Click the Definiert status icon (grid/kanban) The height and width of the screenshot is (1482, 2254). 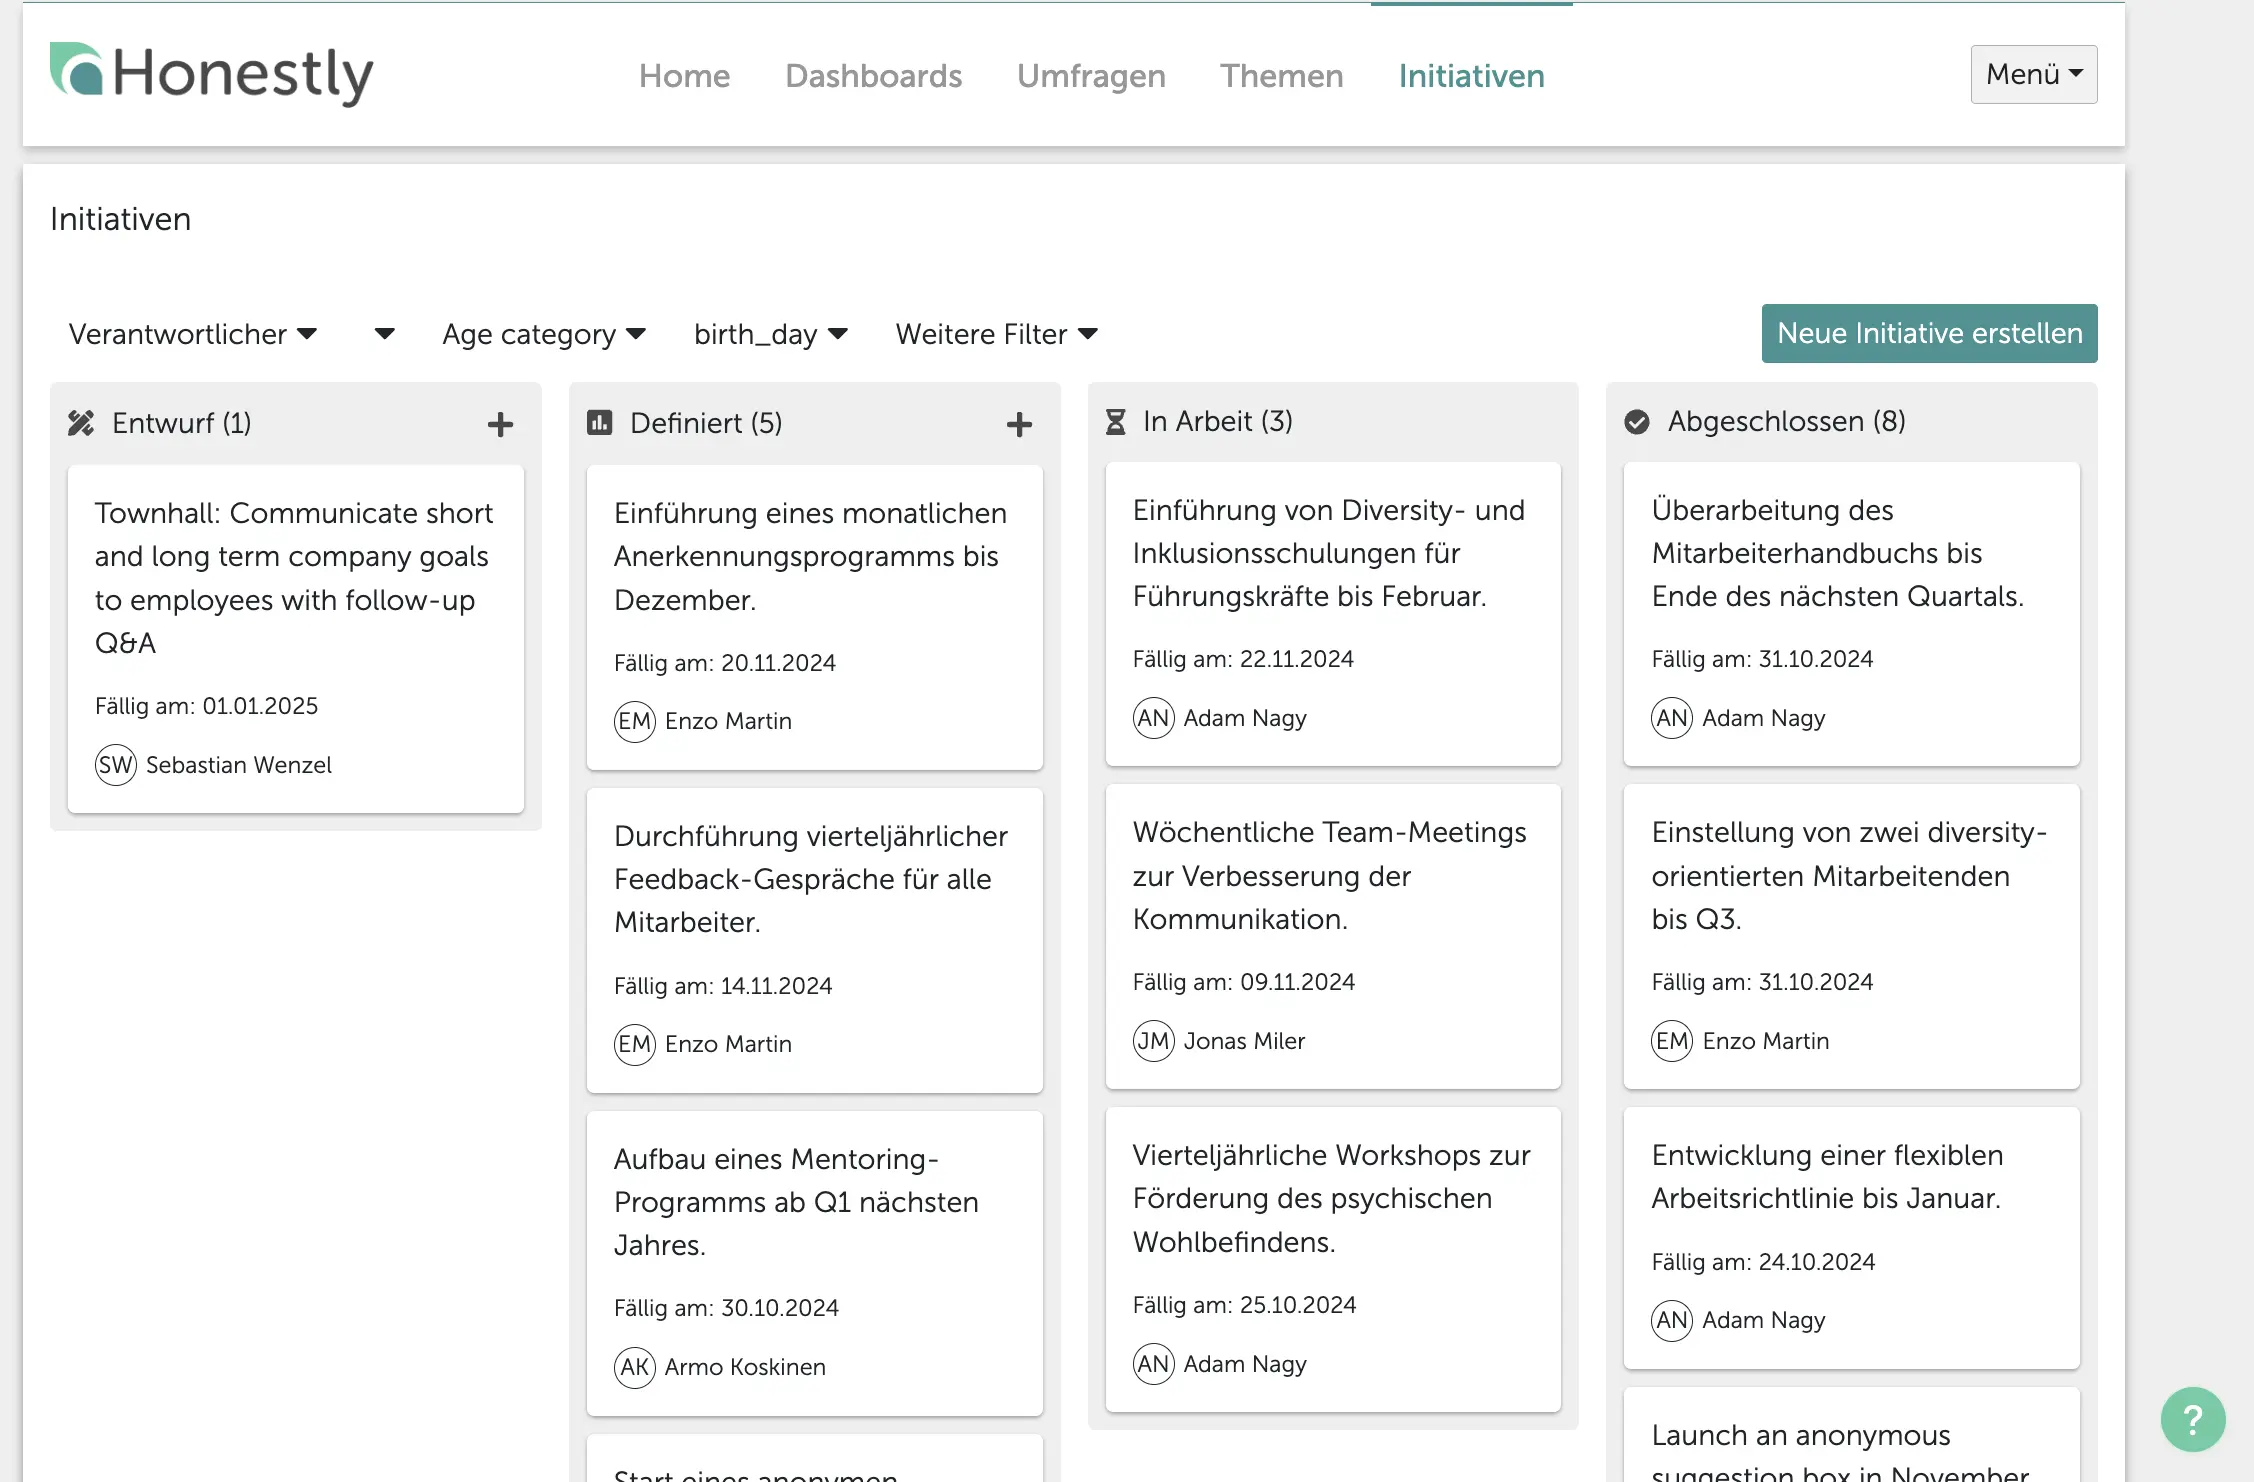pyautogui.click(x=597, y=422)
